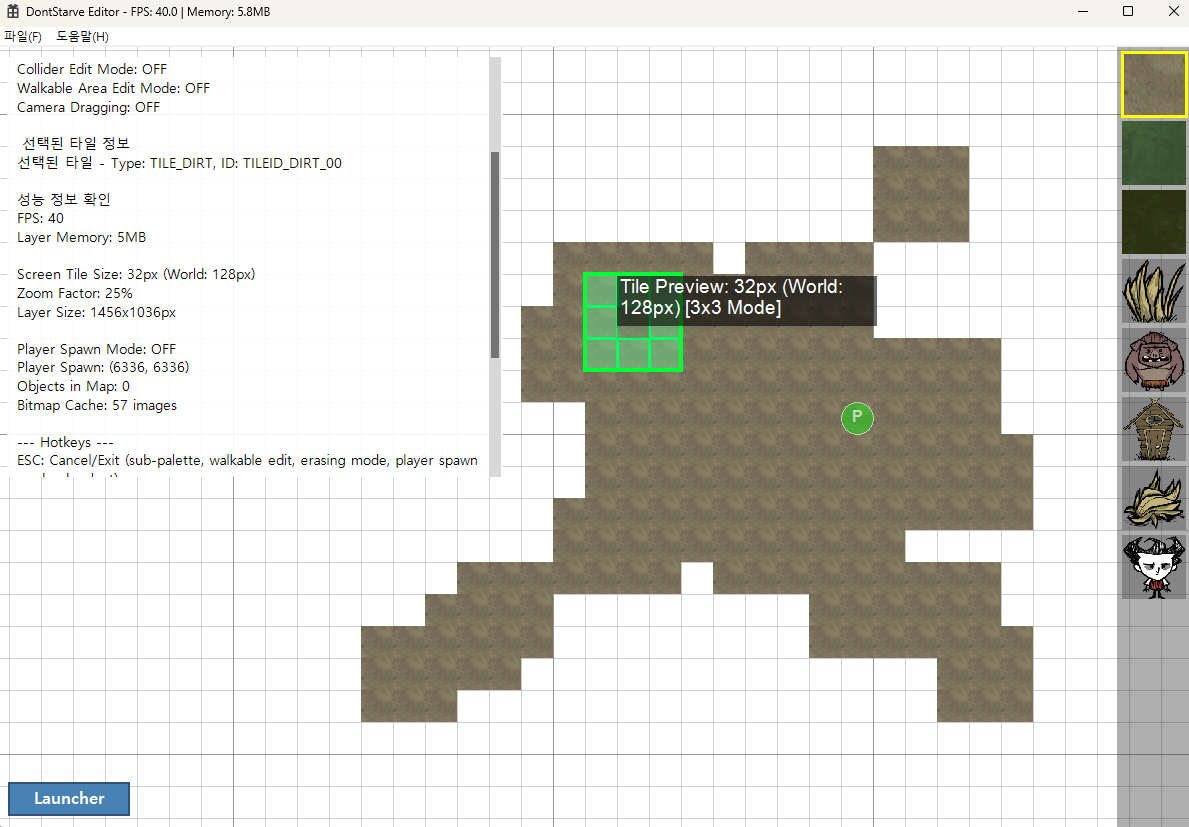
Task: Close the DontStarve Editor window
Action: tap(1172, 11)
